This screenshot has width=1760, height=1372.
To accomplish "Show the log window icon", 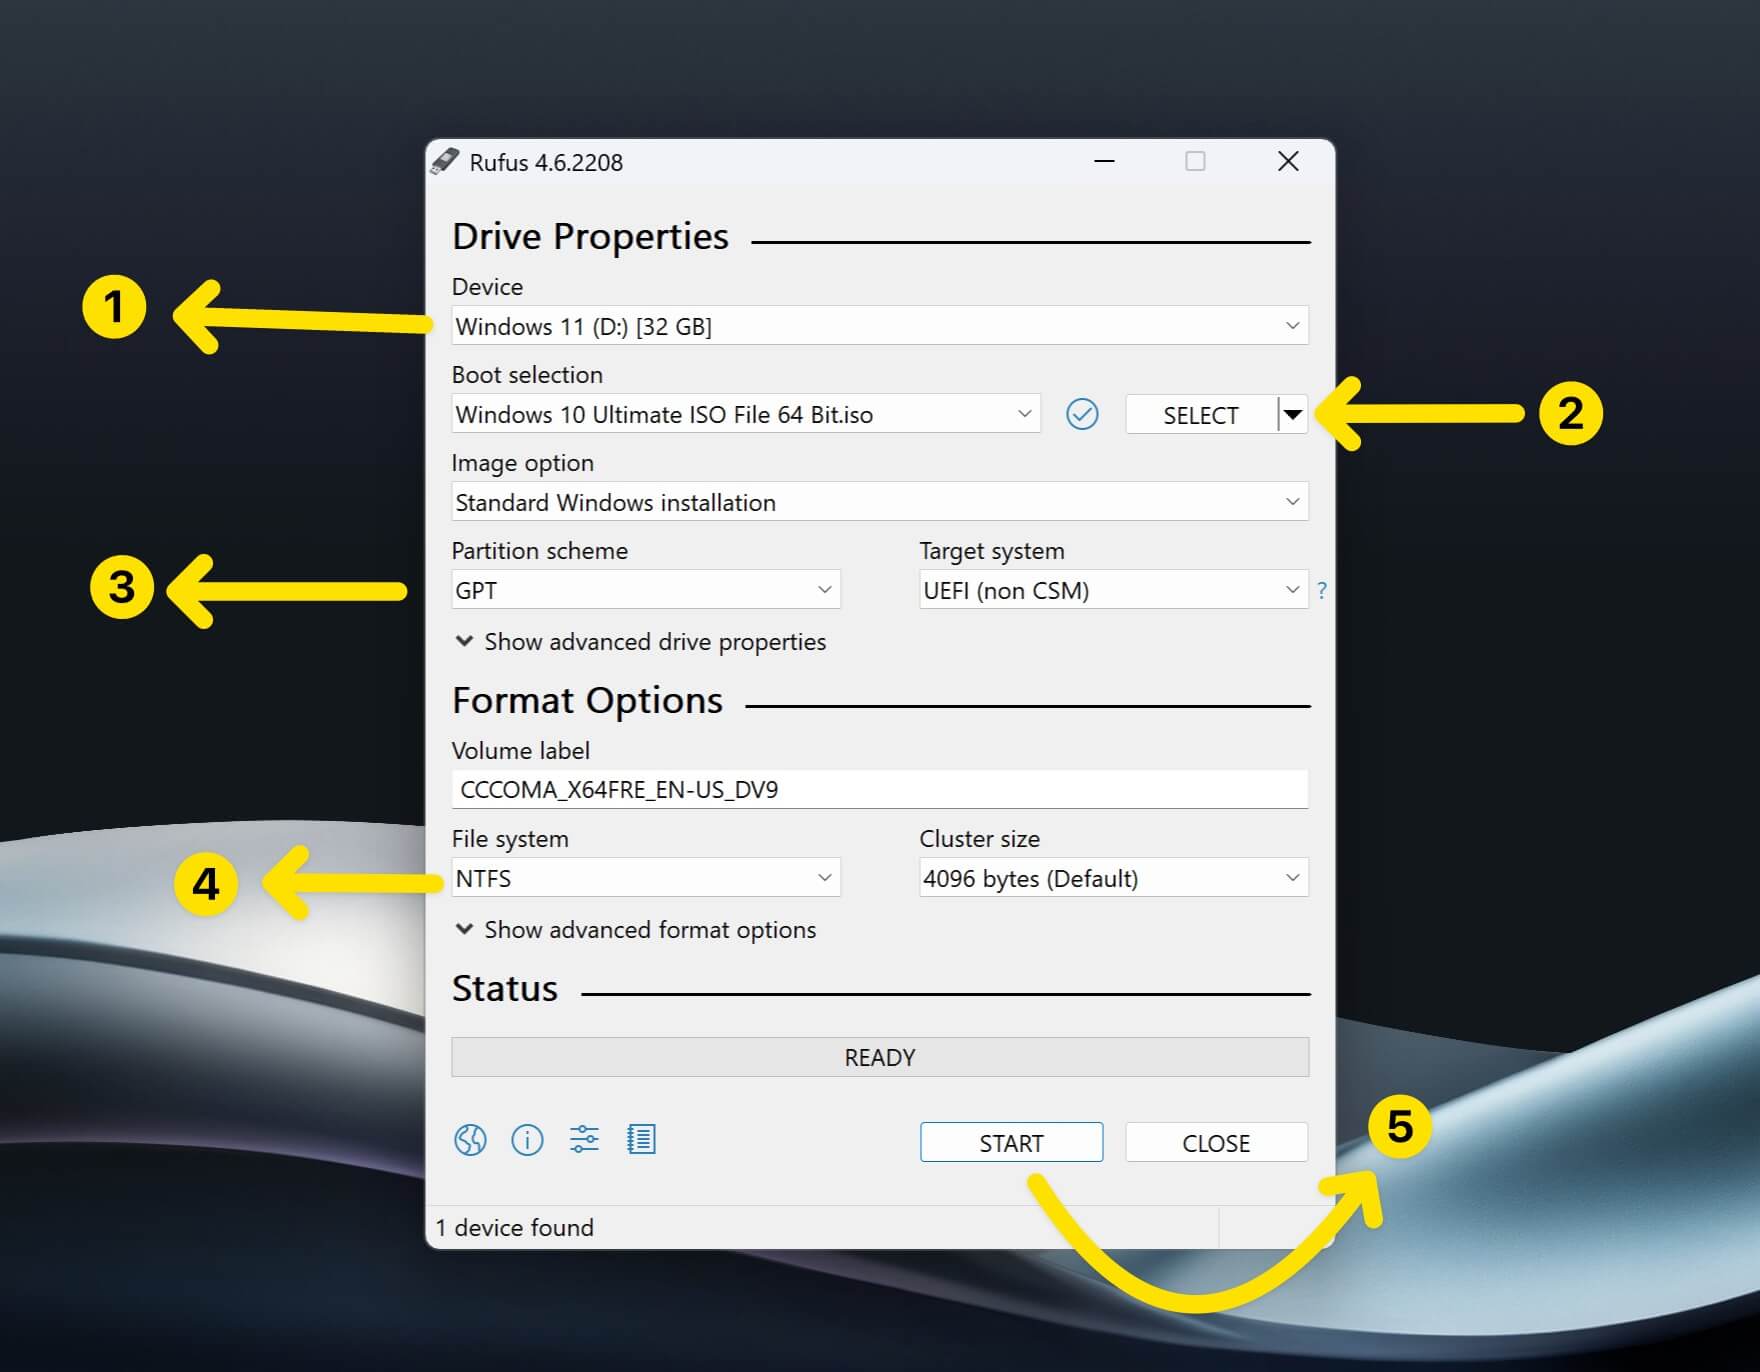I will click(x=641, y=1139).
